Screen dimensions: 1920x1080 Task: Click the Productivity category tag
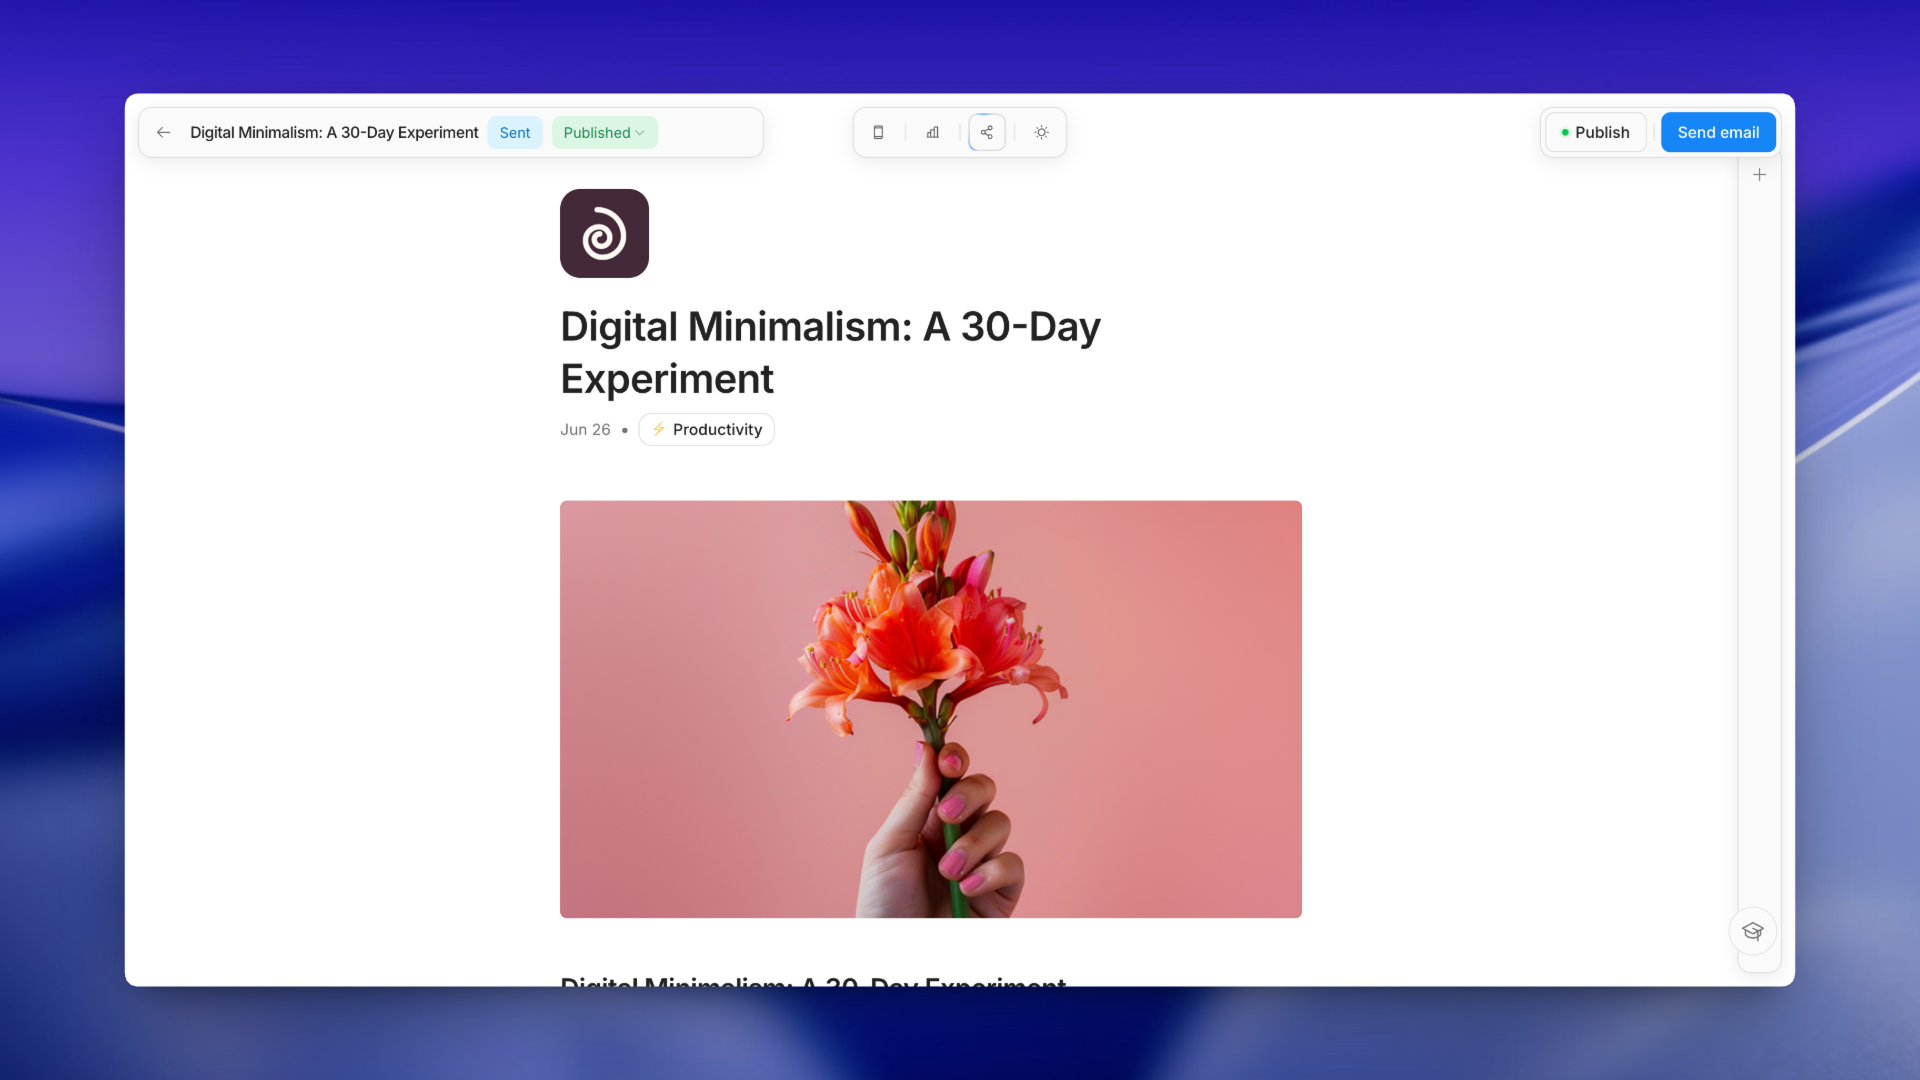(x=706, y=429)
